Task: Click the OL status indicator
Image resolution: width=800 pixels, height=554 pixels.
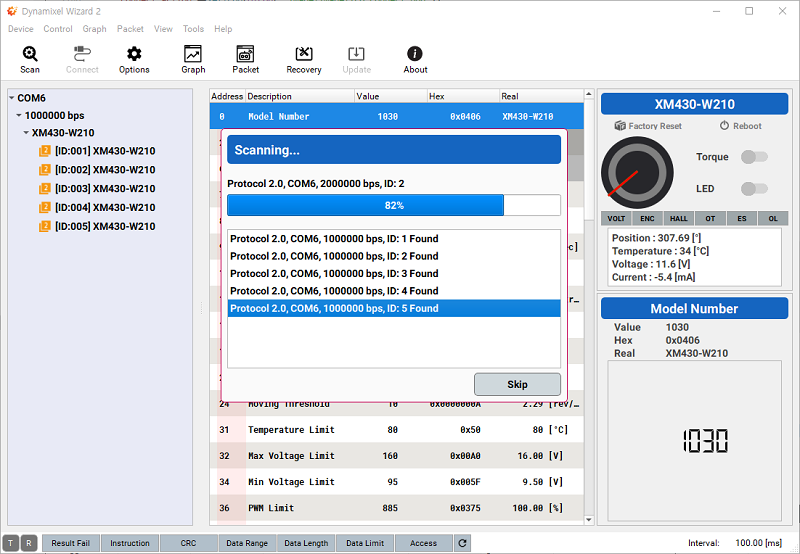Action: point(773,218)
